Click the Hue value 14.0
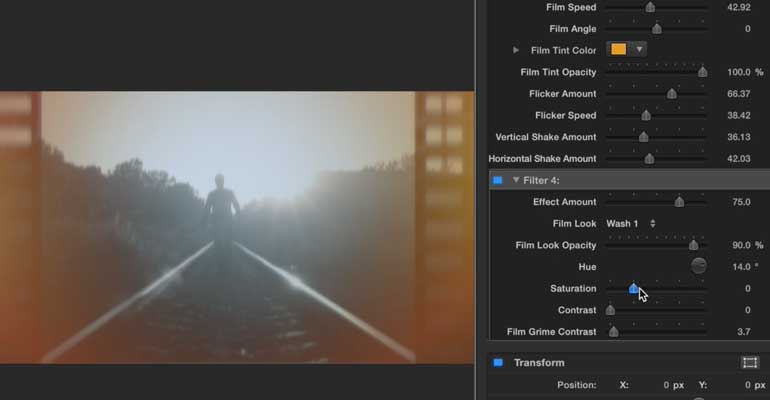The width and height of the screenshot is (770, 400). click(741, 267)
